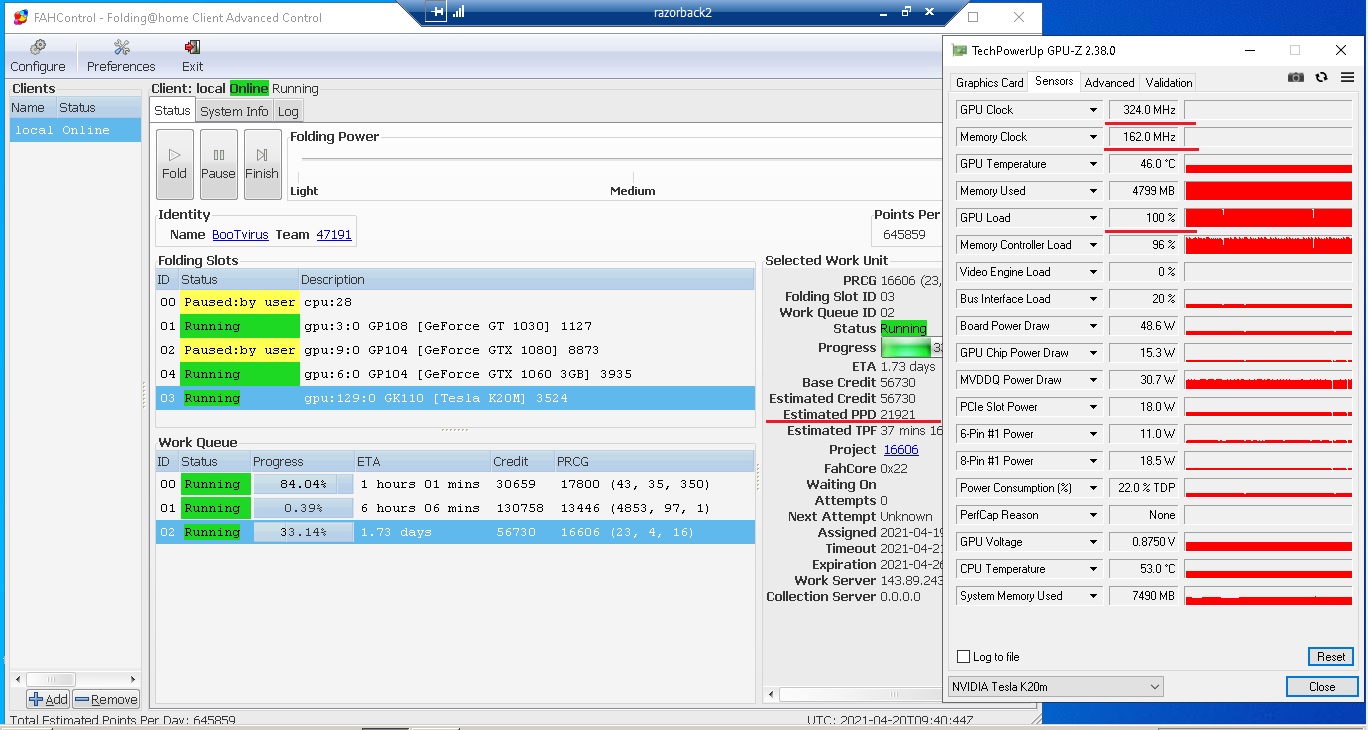Click the Finish button in the Status tab
The height and width of the screenshot is (730, 1368).
pos(262,164)
